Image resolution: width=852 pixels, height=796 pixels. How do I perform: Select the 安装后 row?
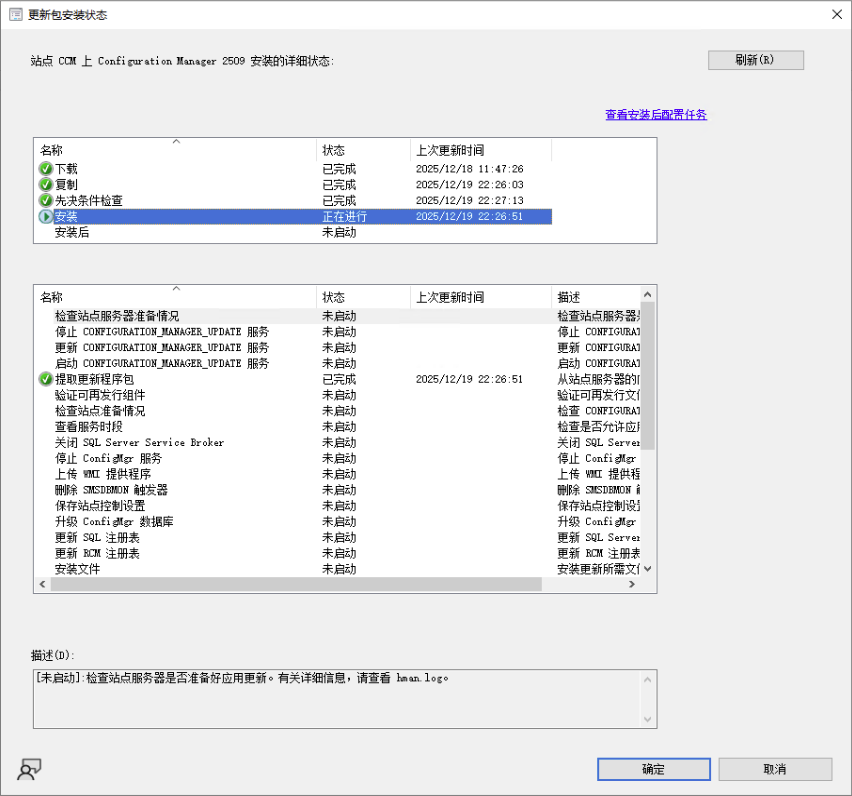[293, 232]
